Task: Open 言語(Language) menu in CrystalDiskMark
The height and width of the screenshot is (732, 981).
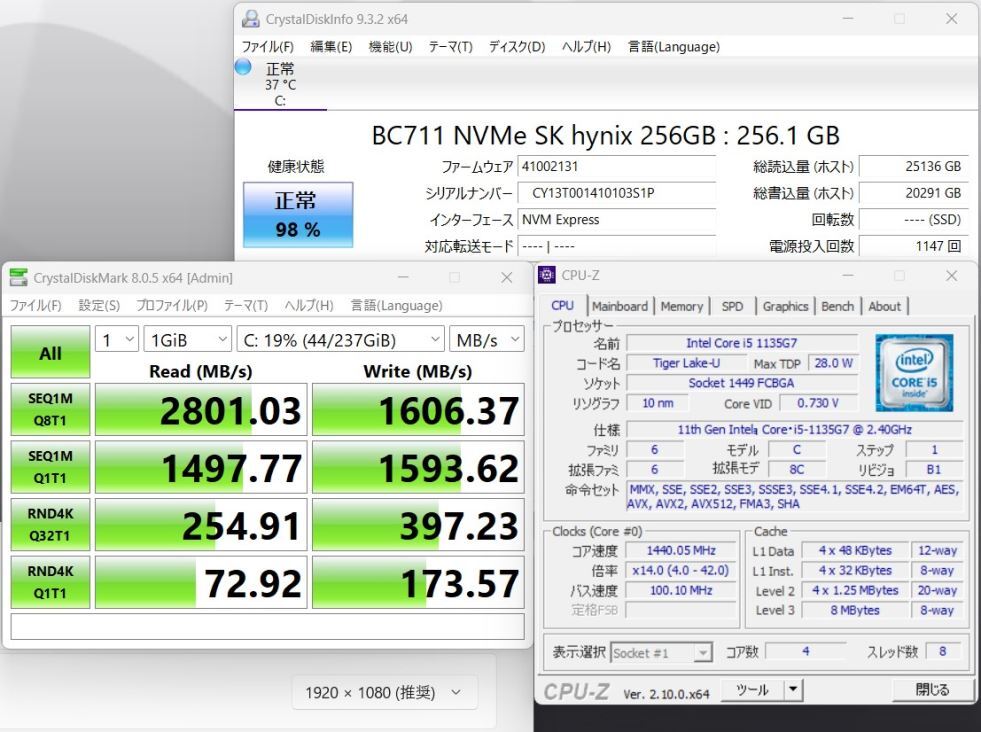Action: [397, 305]
